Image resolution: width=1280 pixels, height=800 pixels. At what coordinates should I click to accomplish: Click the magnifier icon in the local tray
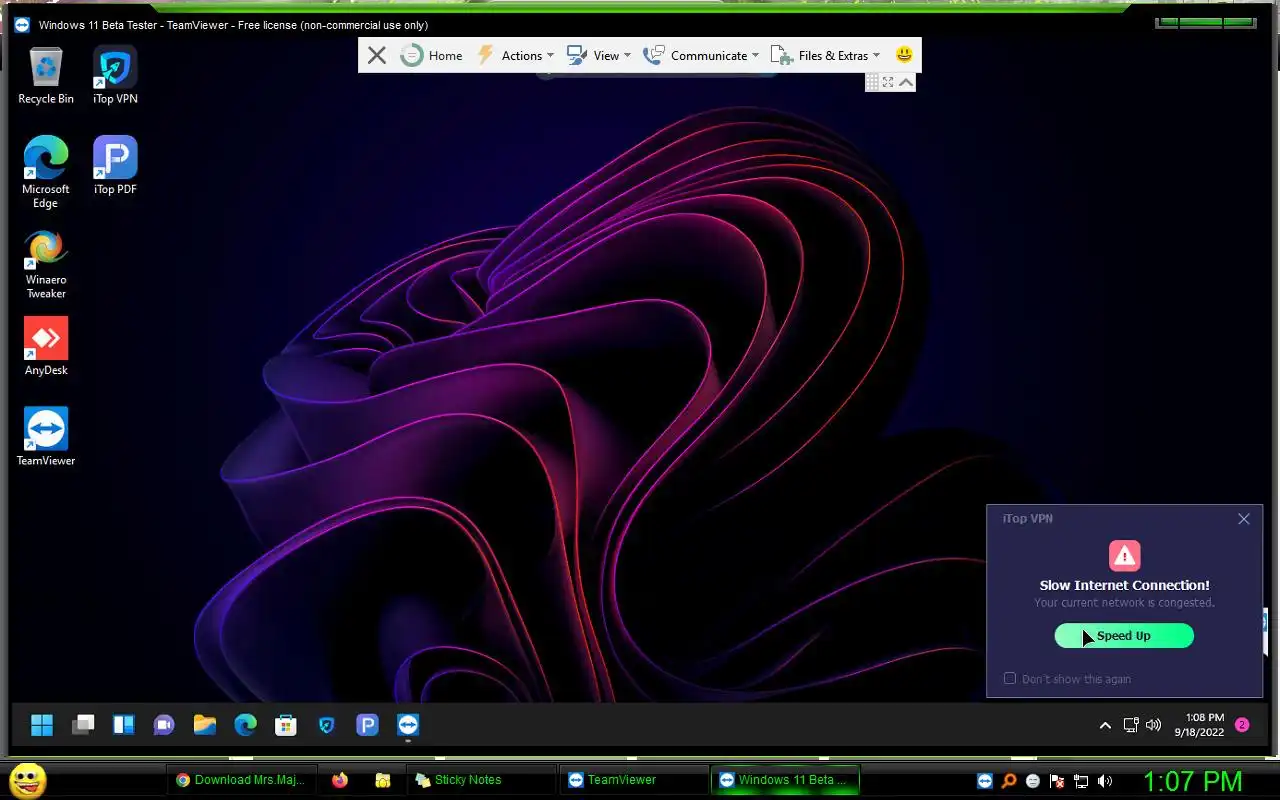(1010, 781)
